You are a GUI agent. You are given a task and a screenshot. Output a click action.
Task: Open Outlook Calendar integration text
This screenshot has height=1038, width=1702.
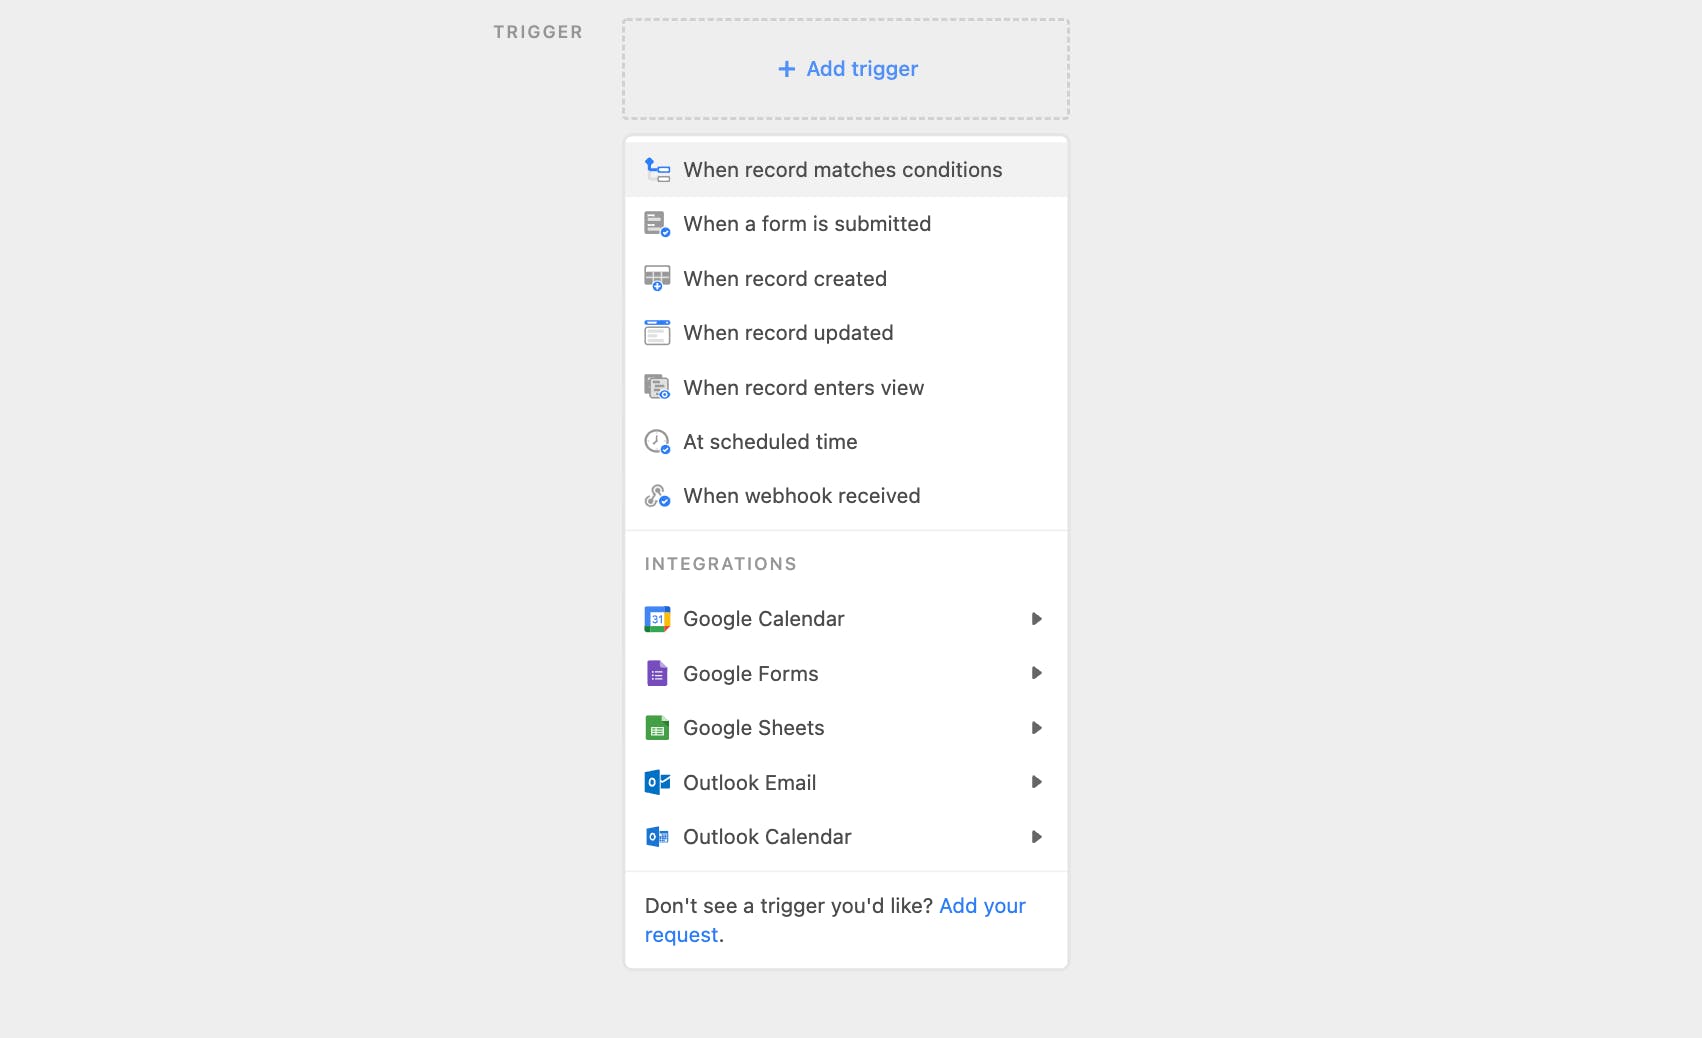click(767, 837)
